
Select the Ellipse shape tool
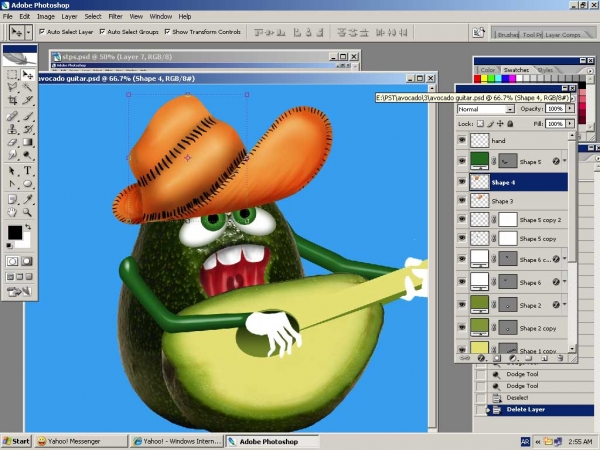[27, 184]
